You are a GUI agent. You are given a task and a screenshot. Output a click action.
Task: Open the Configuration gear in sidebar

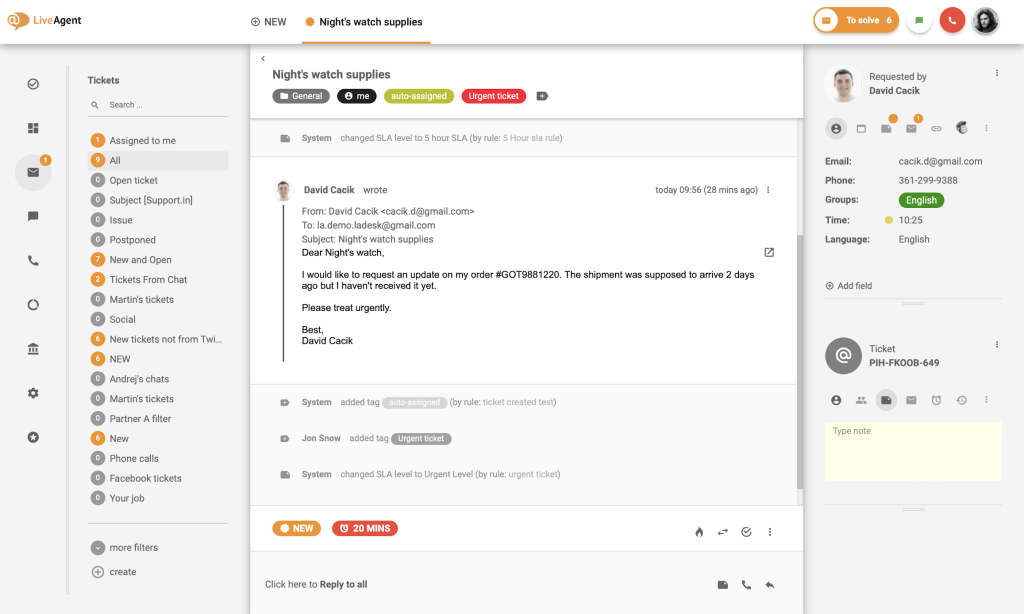(x=33, y=393)
